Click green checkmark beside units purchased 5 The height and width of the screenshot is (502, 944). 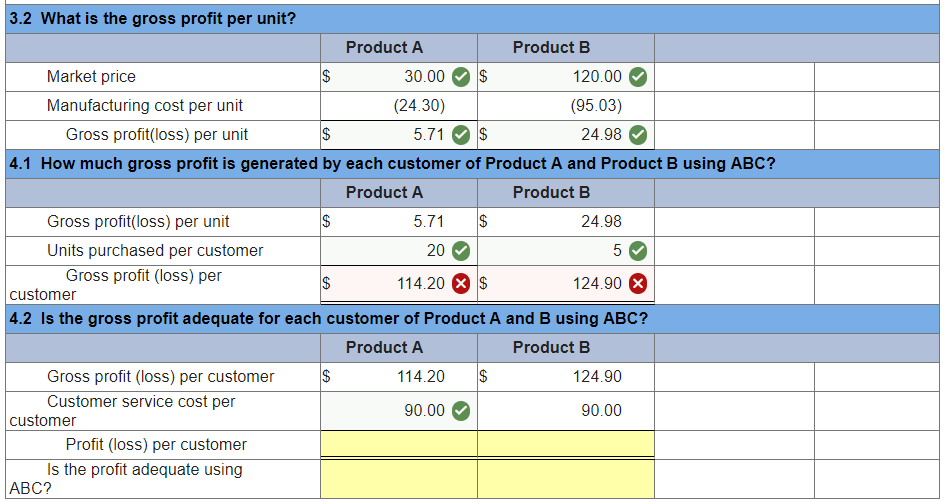click(x=638, y=250)
